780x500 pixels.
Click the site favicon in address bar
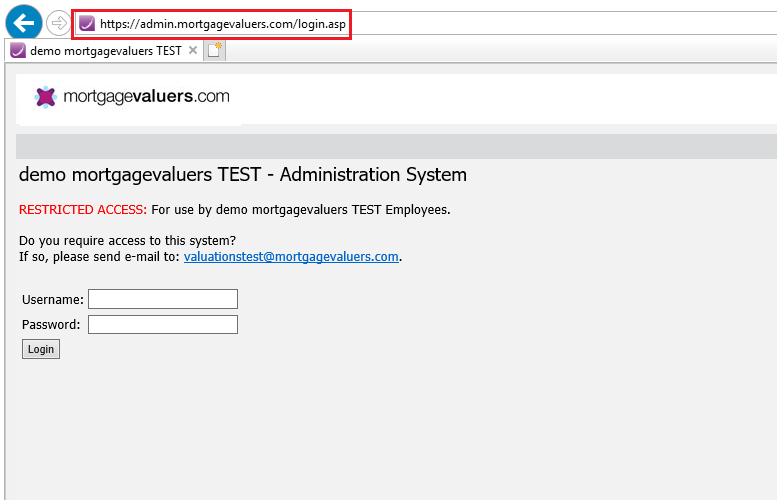click(x=87, y=23)
